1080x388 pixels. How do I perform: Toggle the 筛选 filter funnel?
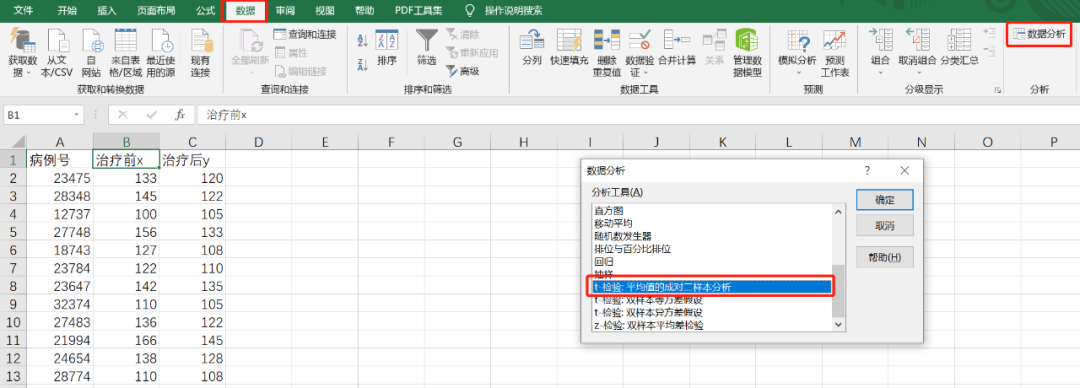[x=426, y=48]
